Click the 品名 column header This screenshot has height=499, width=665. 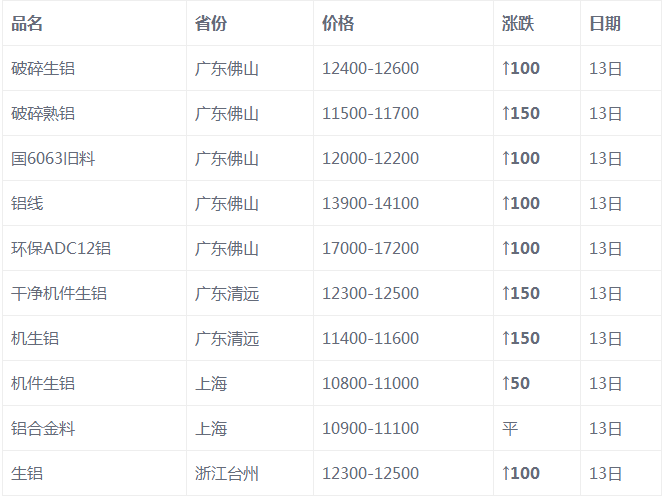click(27, 24)
